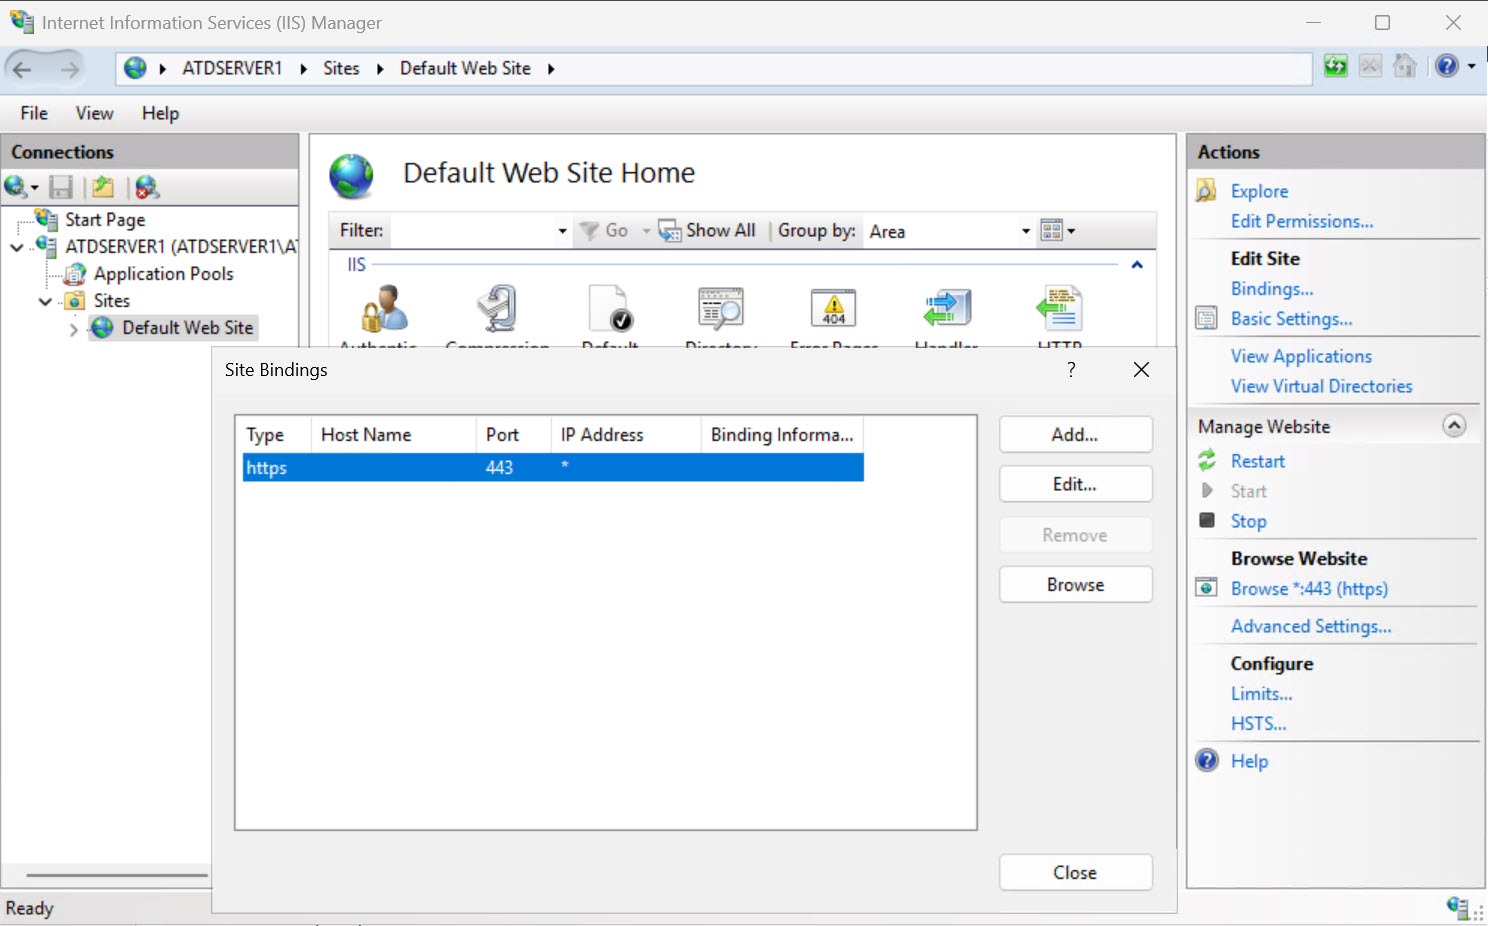Click the Filter input field

[478, 231]
